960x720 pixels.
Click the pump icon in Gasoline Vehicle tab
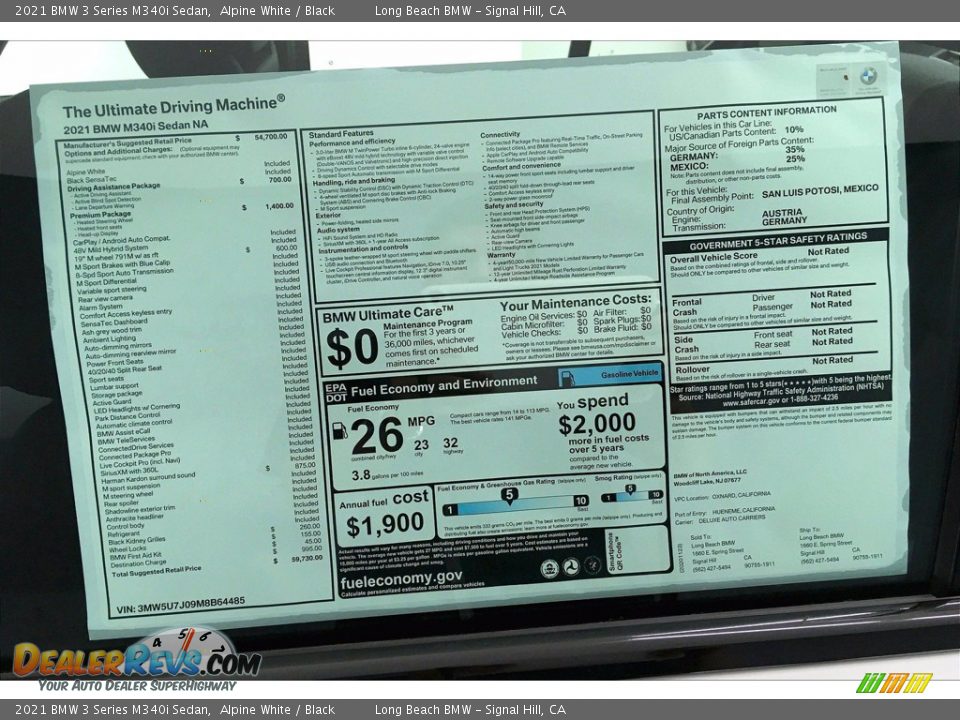(x=568, y=378)
